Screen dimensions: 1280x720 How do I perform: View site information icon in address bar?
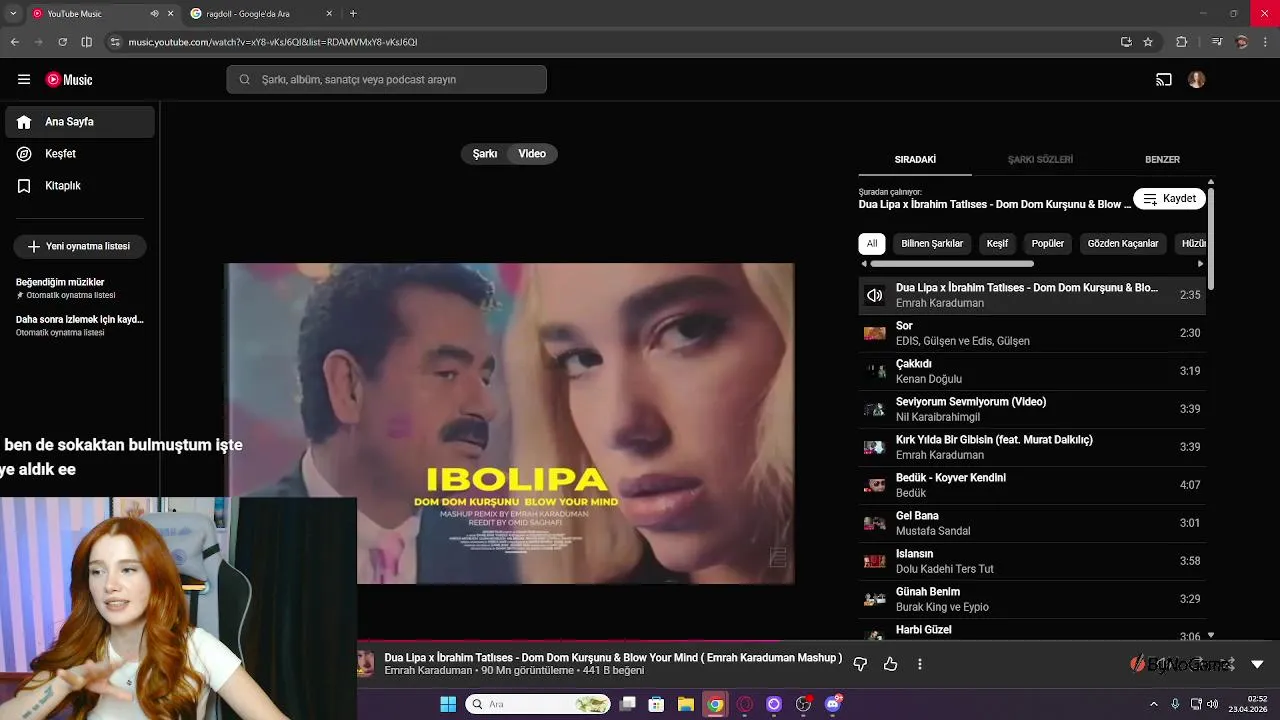[115, 42]
